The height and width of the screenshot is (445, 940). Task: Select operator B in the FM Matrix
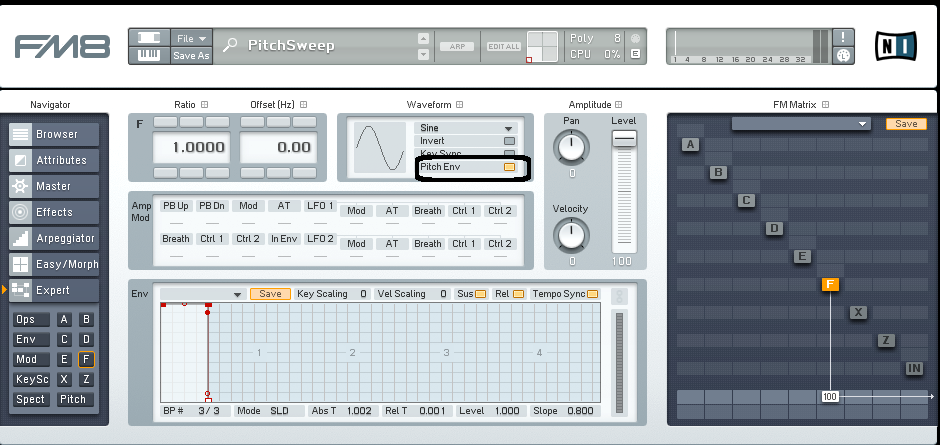(718, 173)
